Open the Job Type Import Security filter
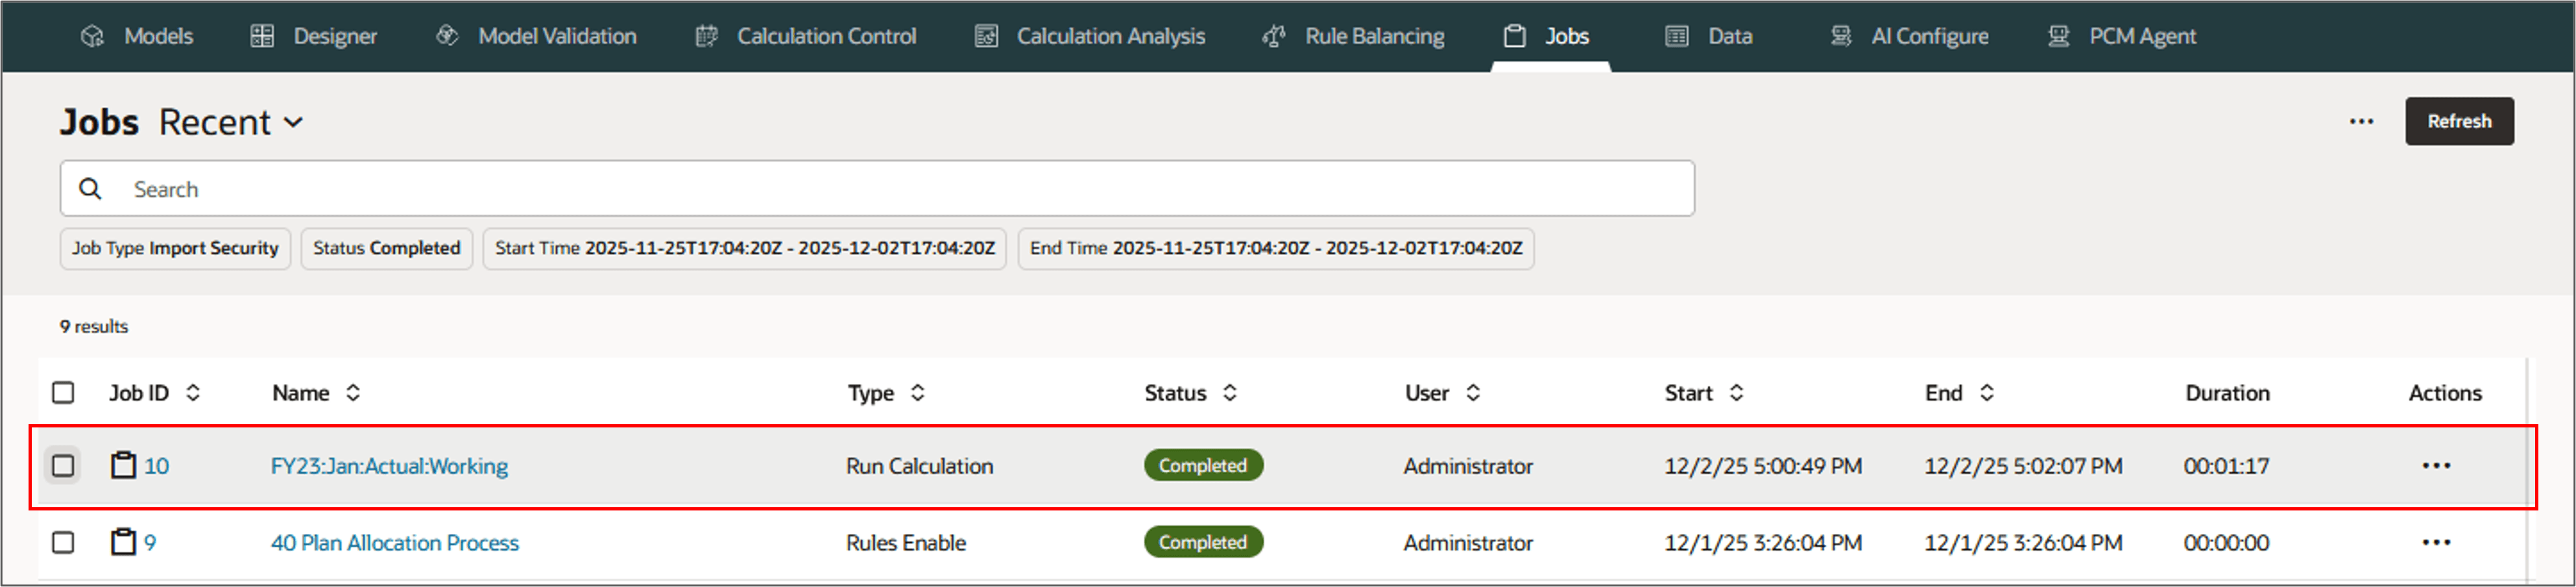Screen dimensions: 2576x587 click(175, 248)
